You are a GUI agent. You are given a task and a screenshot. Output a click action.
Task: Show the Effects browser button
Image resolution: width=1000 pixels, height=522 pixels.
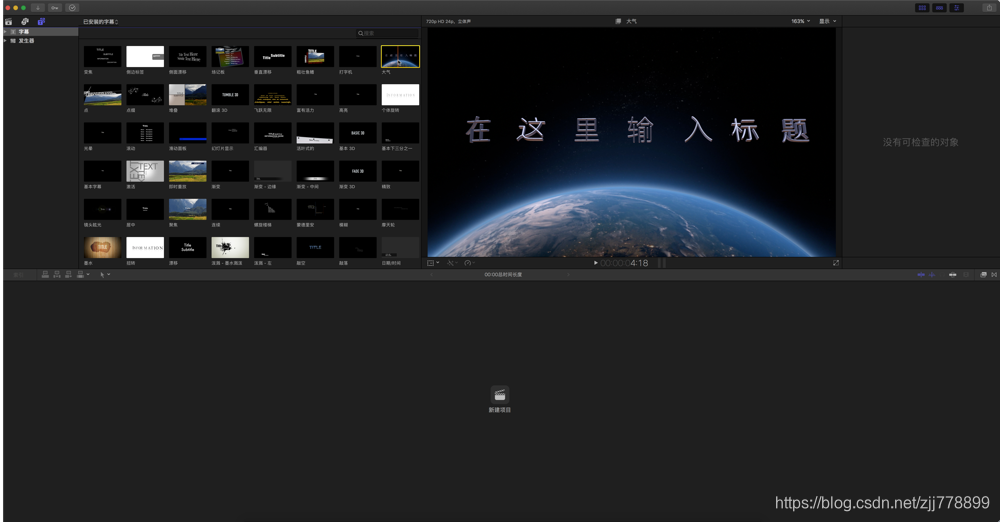click(983, 274)
